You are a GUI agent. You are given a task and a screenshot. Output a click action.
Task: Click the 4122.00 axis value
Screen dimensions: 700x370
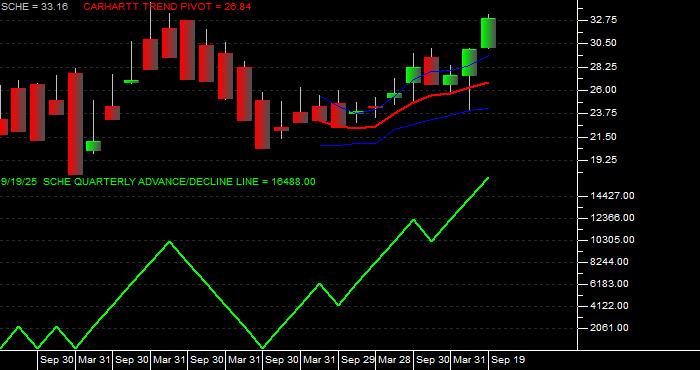[x=609, y=306]
